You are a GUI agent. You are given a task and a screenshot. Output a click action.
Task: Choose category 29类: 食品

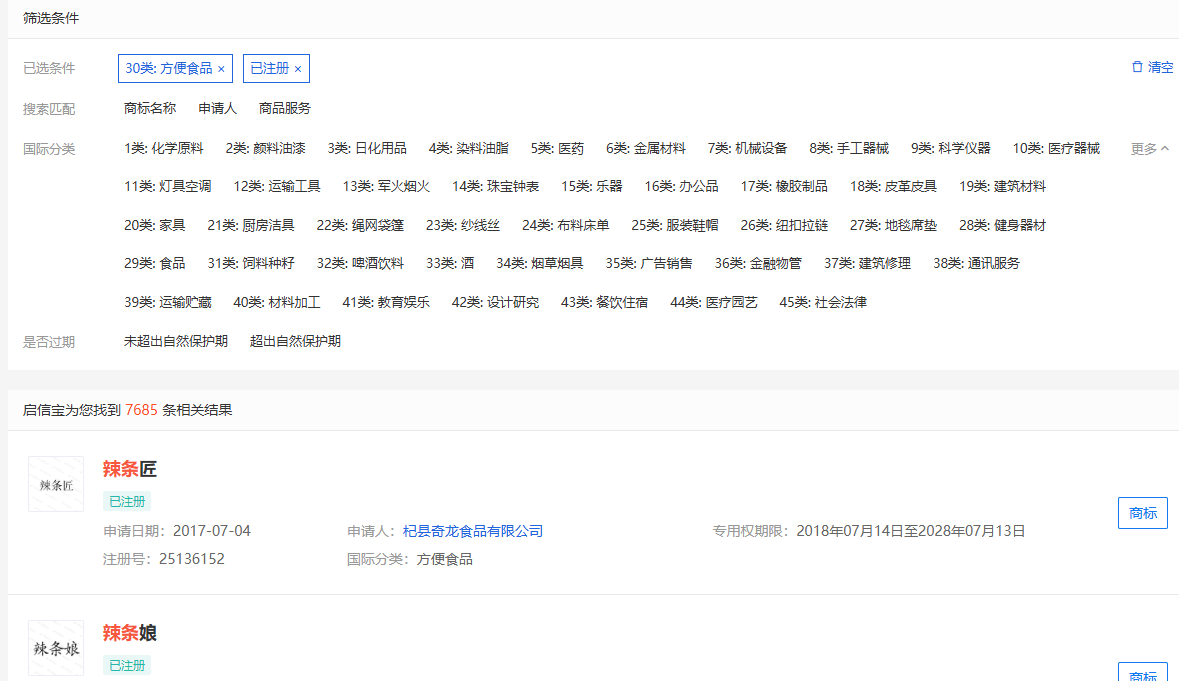click(x=155, y=264)
